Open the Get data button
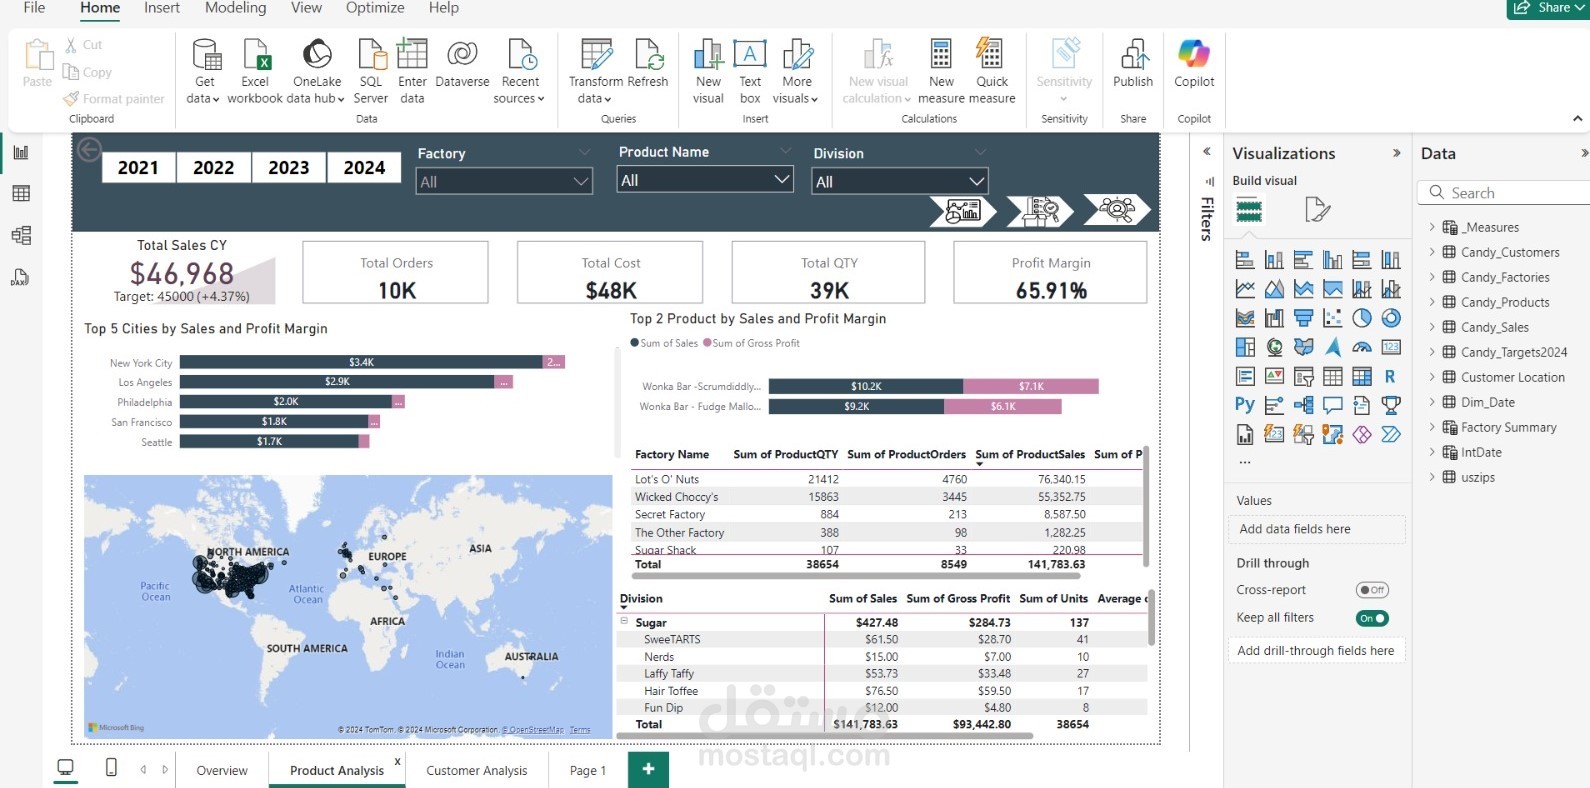 point(204,71)
